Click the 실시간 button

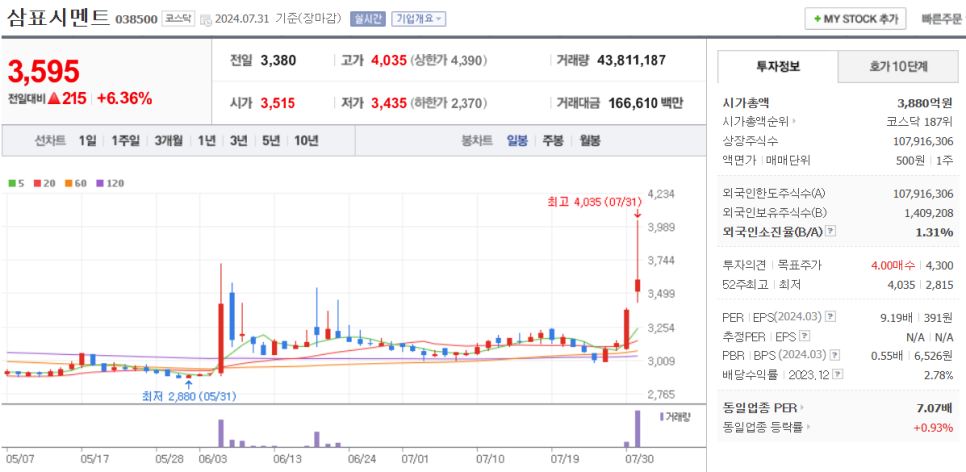(368, 19)
